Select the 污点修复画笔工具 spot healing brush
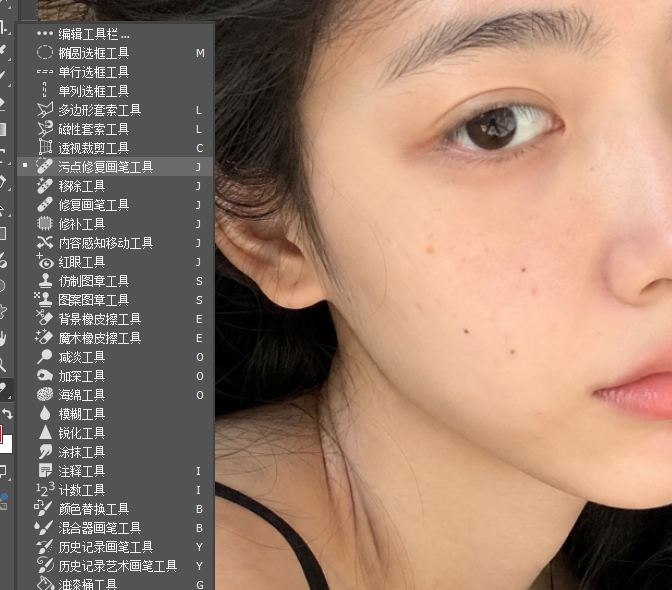 115,167
